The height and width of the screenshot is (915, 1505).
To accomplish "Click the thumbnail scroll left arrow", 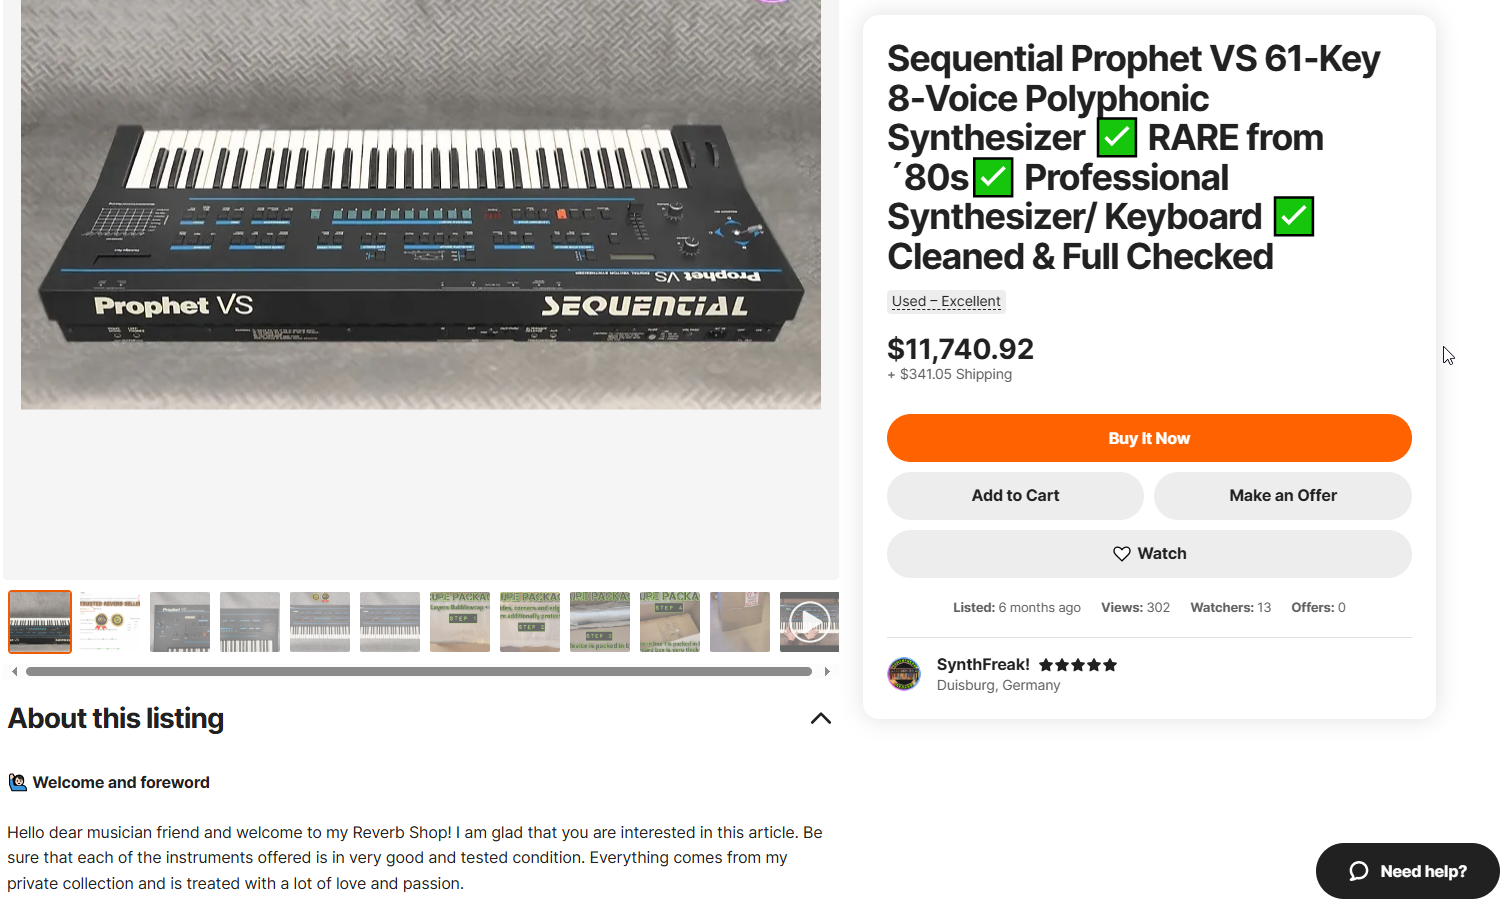I will click(14, 672).
